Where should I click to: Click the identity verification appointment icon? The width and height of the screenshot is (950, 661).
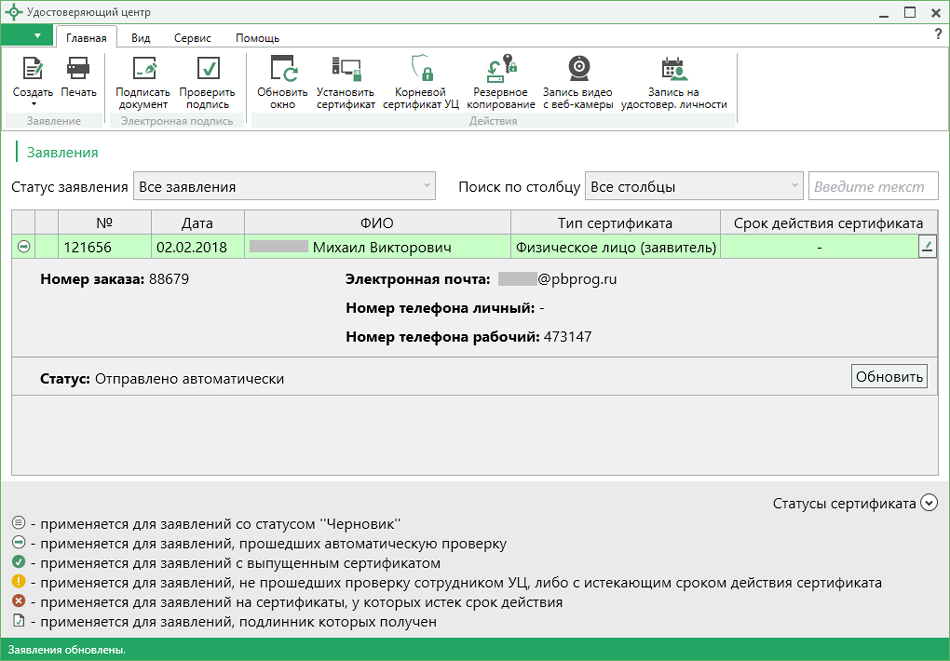coord(673,69)
